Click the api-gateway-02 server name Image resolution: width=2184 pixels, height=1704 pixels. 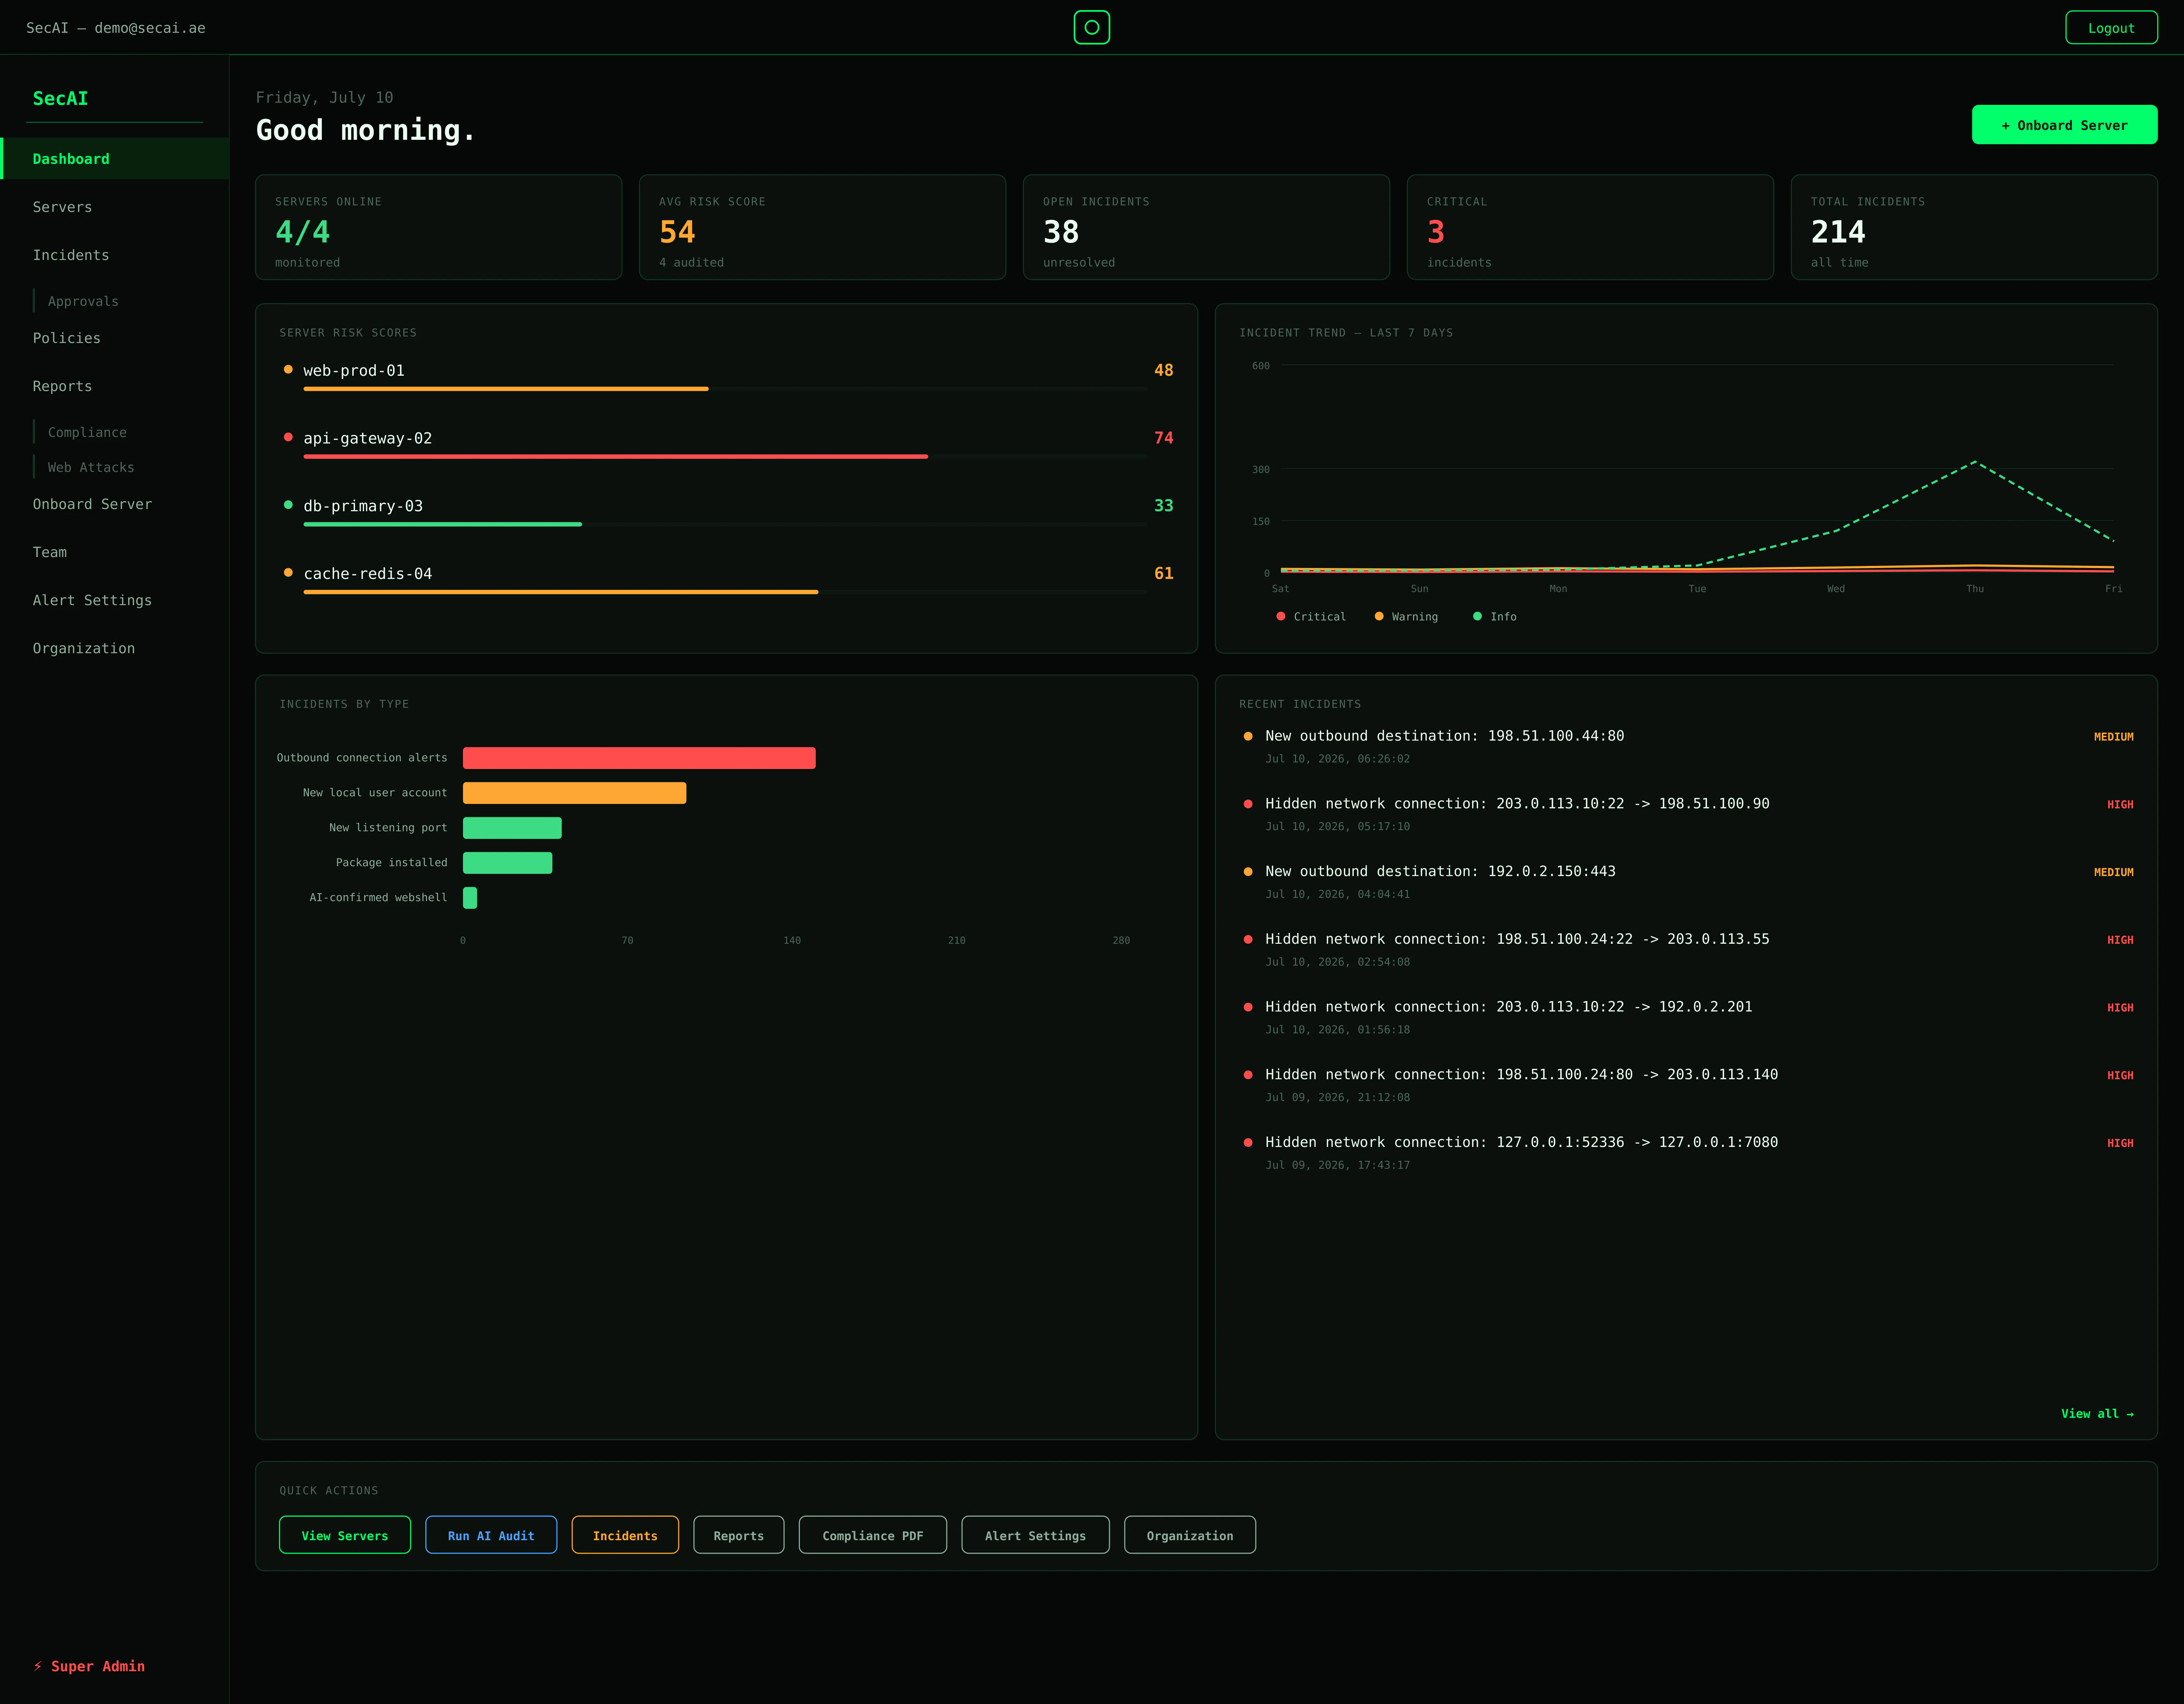[368, 438]
